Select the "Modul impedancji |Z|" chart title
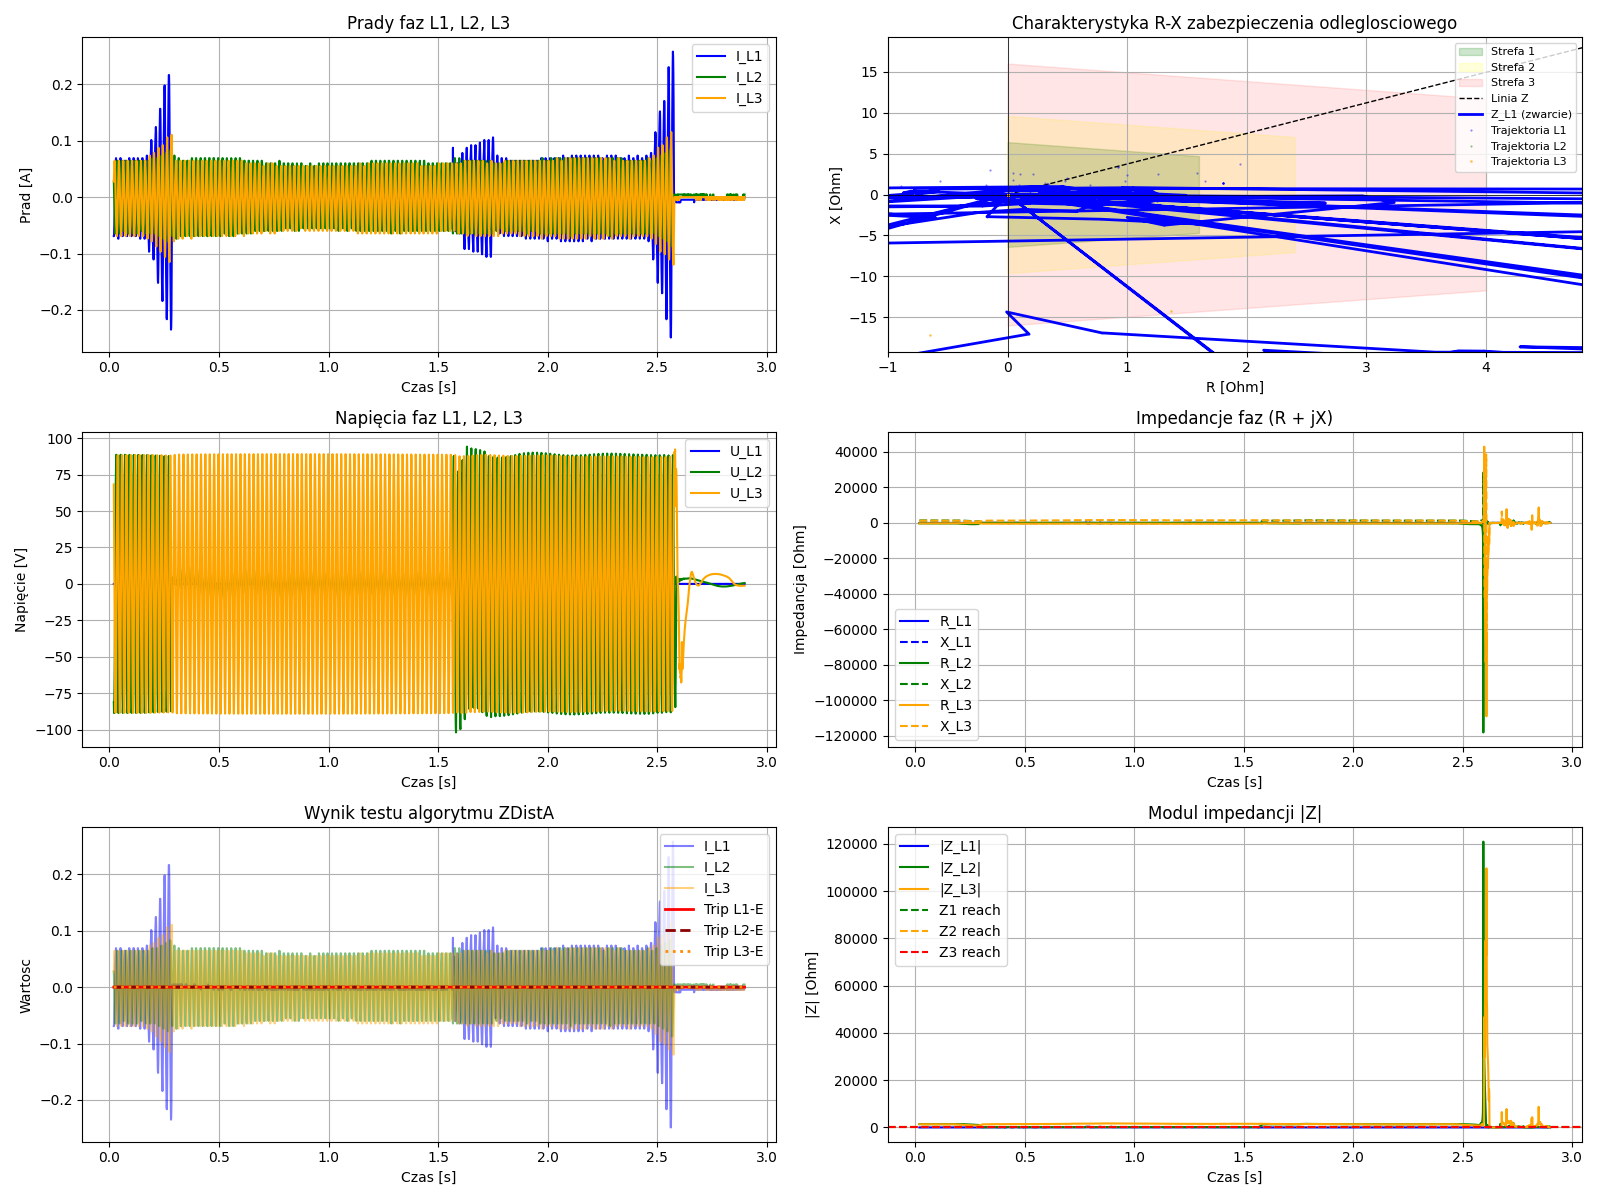Viewport: 1600px width, 1200px height. pos(1234,813)
